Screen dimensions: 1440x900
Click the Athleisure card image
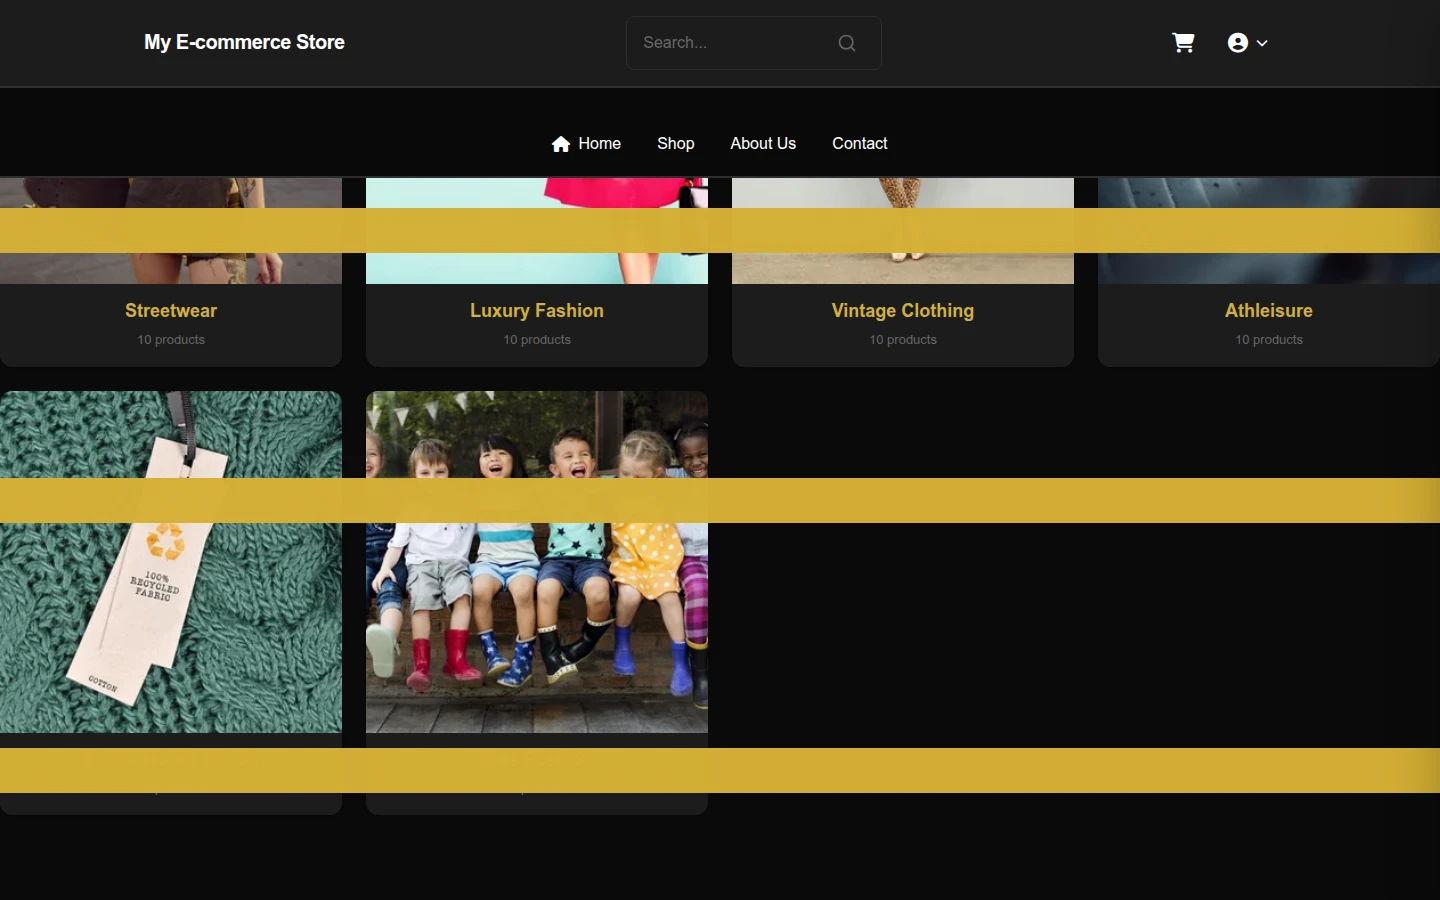pos(1269,231)
